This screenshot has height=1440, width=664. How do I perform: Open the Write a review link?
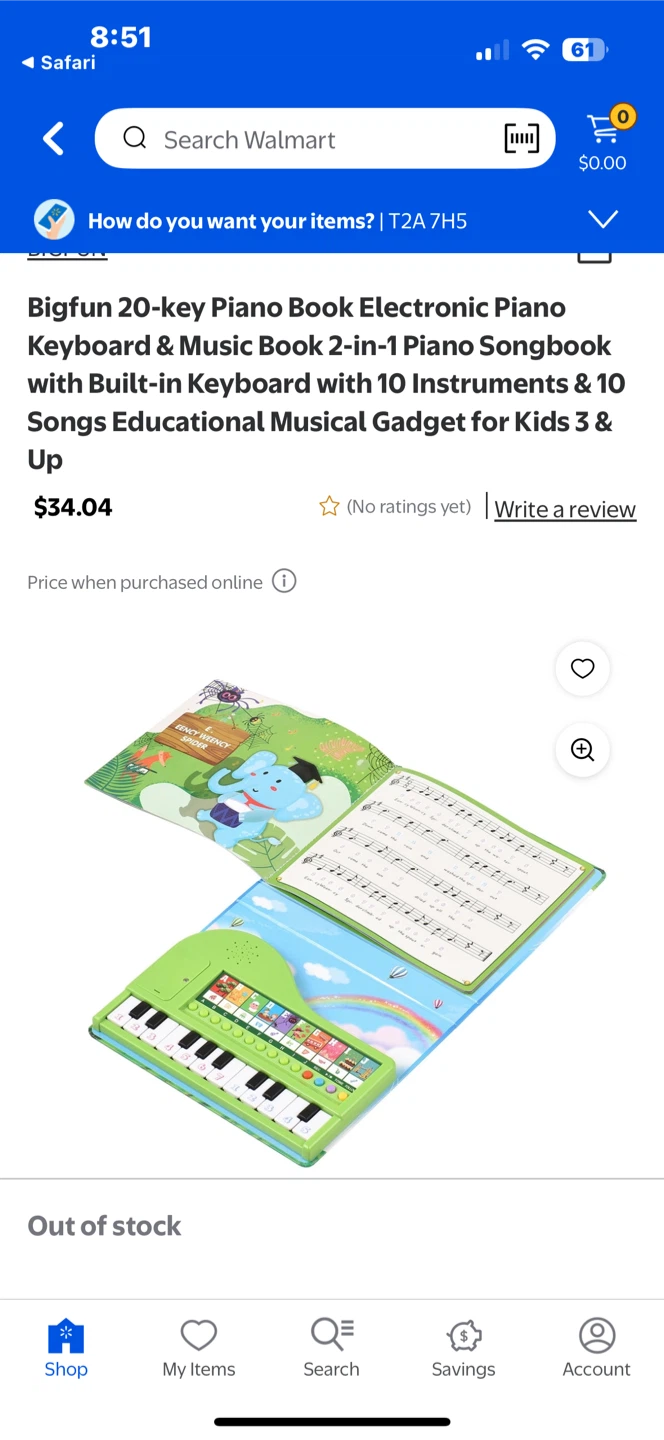565,509
